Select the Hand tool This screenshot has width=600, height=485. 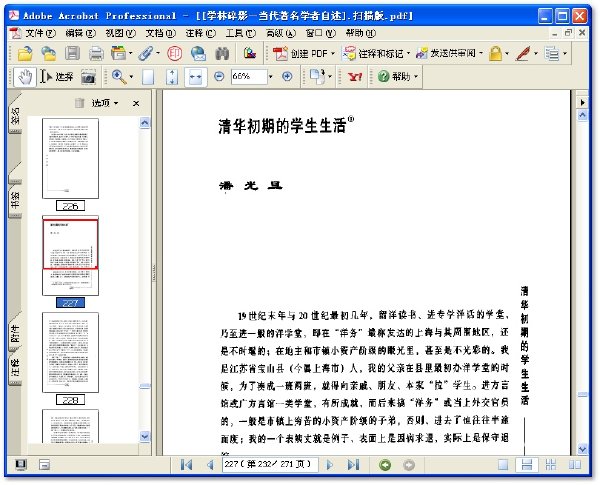25,77
